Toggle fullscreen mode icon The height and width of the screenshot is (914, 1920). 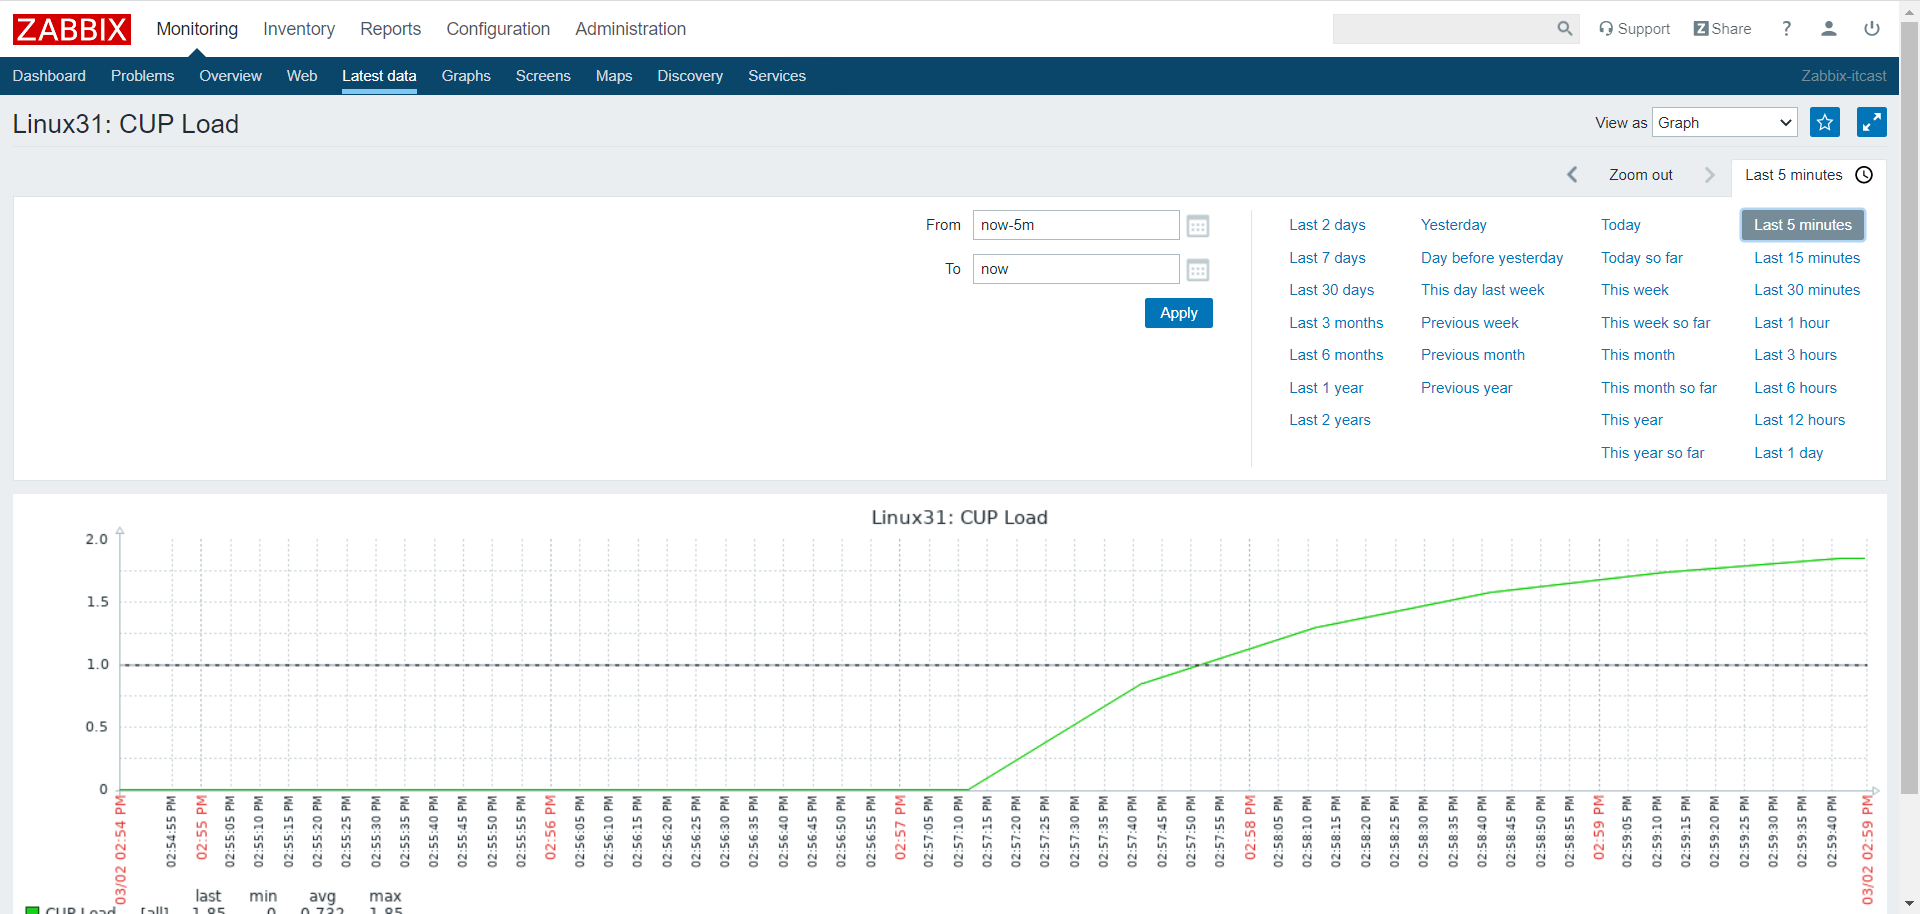point(1872,122)
